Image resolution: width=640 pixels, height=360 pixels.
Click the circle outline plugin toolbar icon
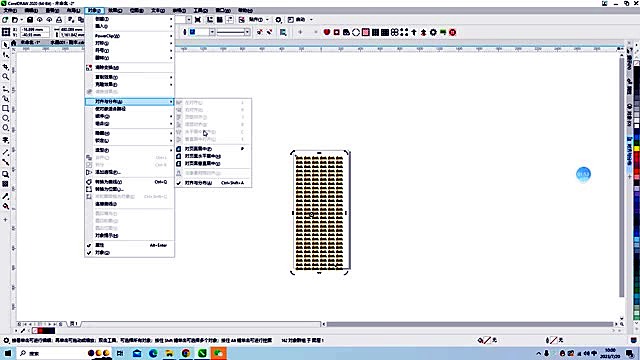pos(356,32)
